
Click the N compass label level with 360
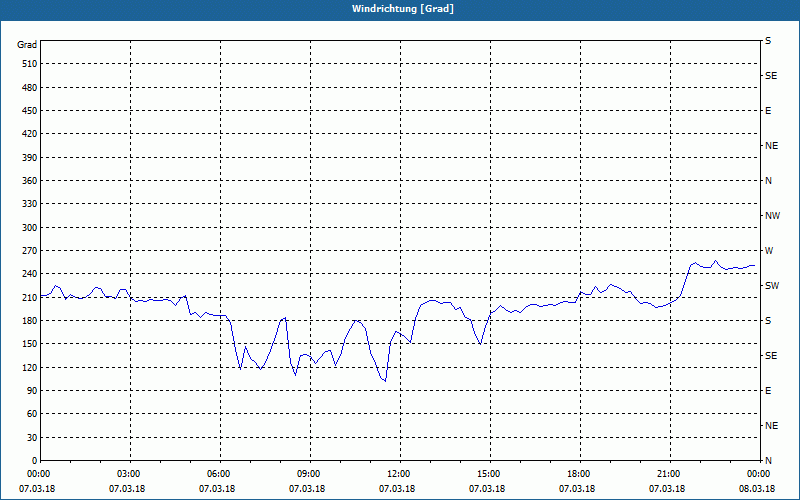(x=768, y=181)
